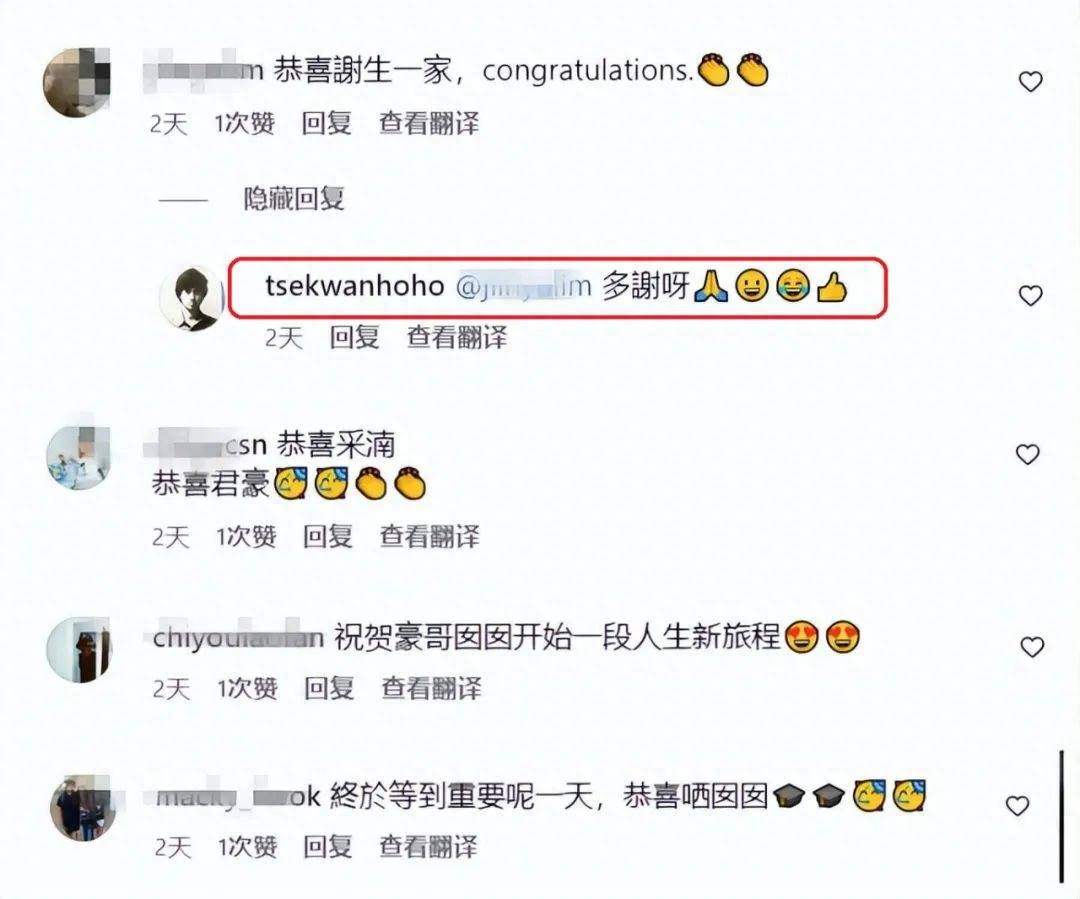View translation of tsekwanhoho's reply
1080x899 pixels.
click(457, 338)
